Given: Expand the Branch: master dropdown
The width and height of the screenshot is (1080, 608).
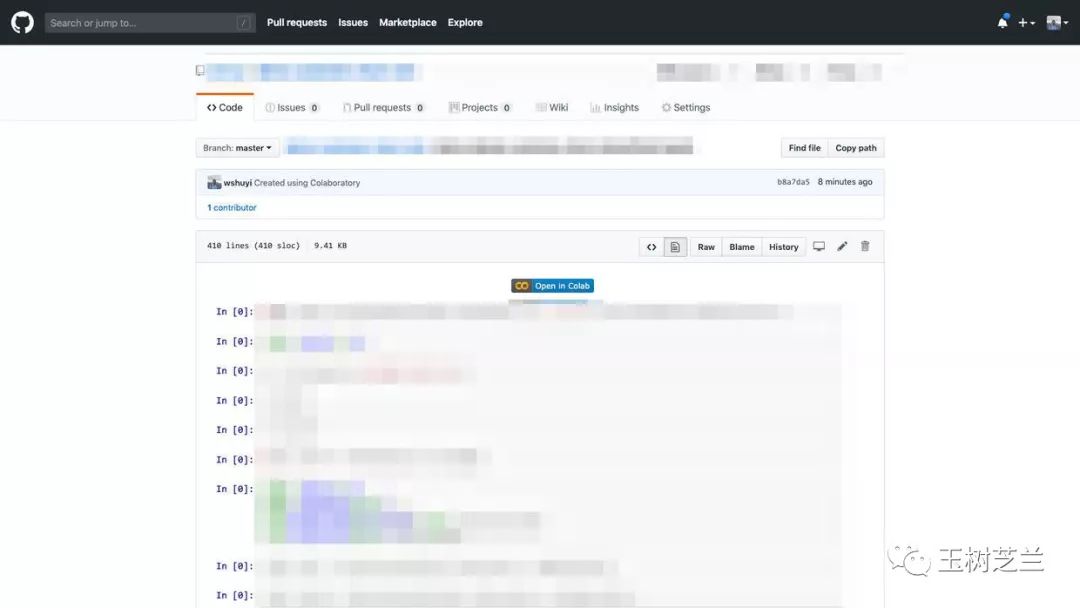Looking at the screenshot, I should (237, 148).
